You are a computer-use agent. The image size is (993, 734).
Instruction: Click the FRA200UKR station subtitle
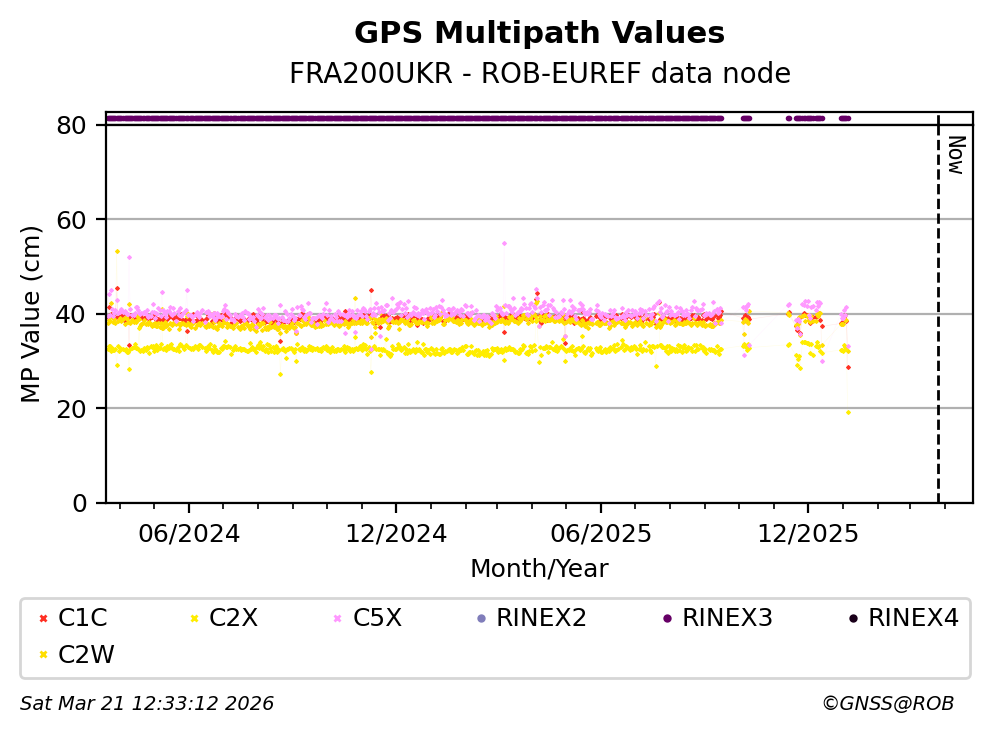coord(539,74)
